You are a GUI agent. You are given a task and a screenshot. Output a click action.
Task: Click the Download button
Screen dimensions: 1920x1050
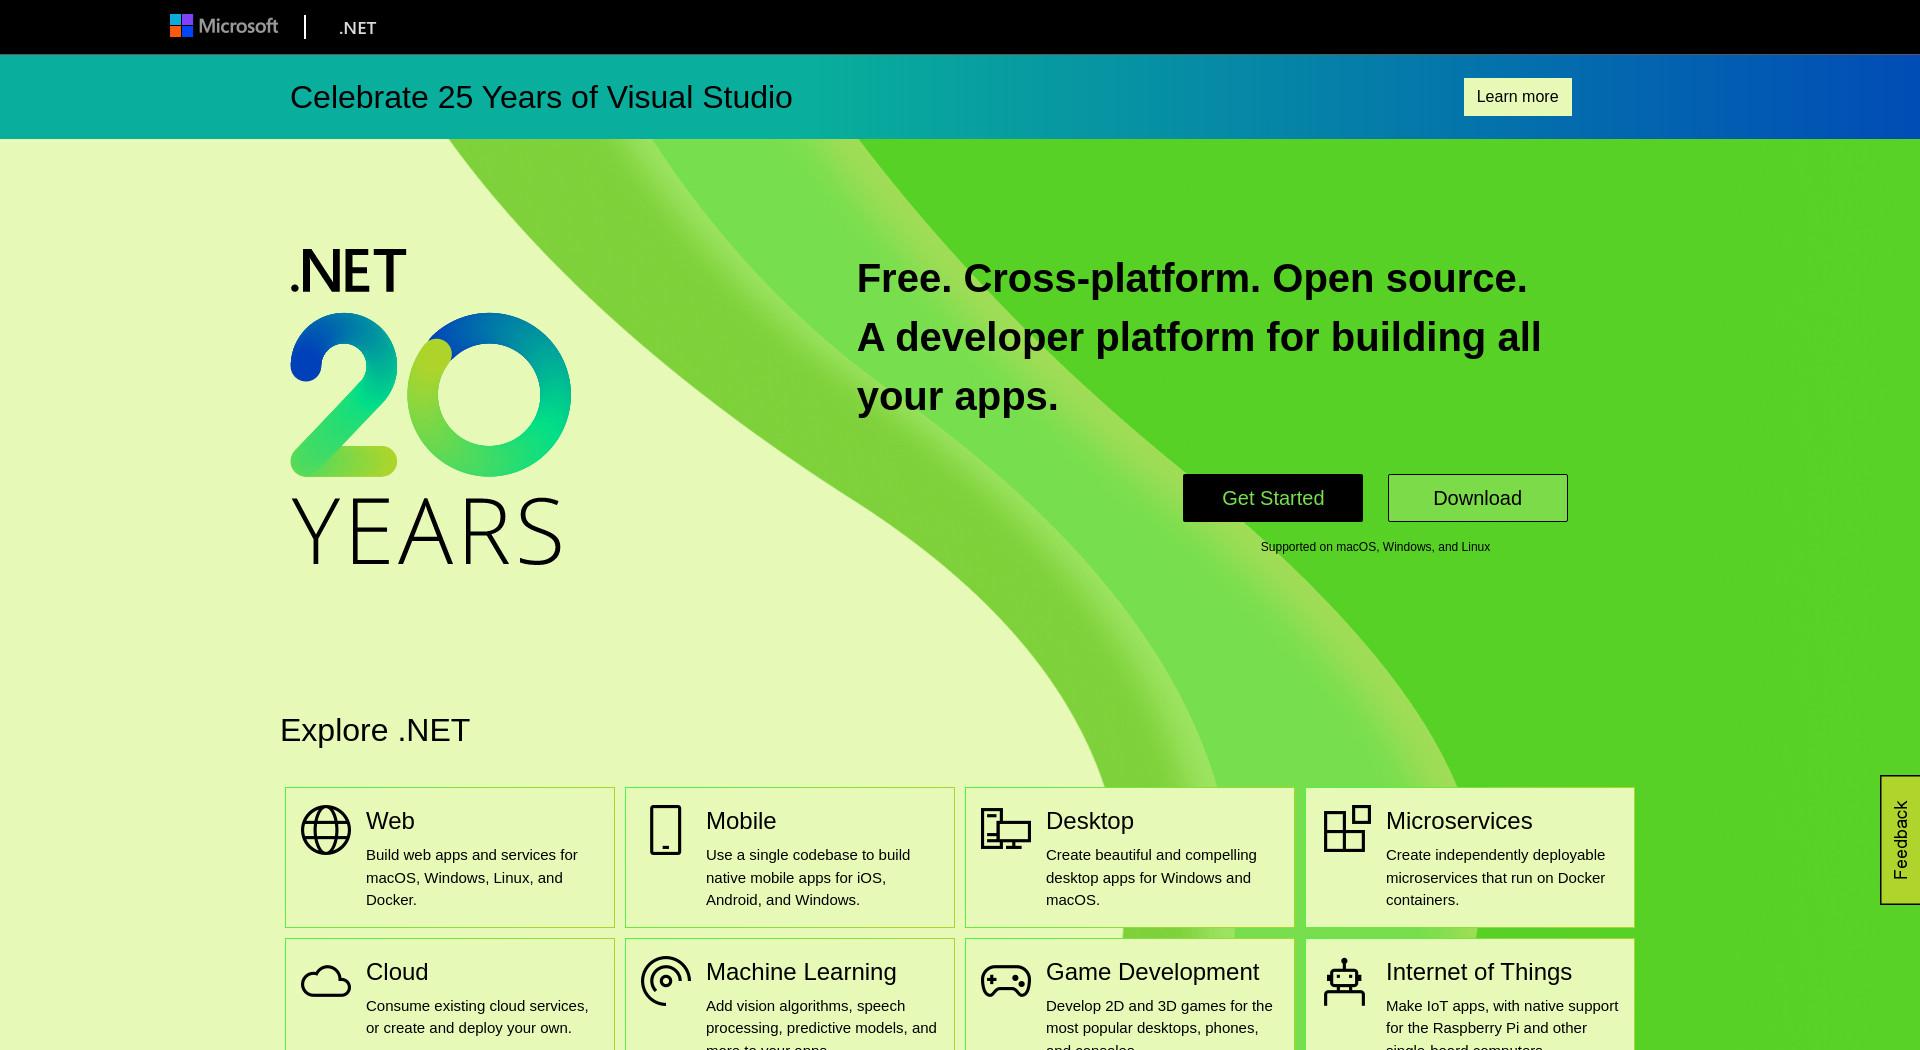tap(1477, 498)
